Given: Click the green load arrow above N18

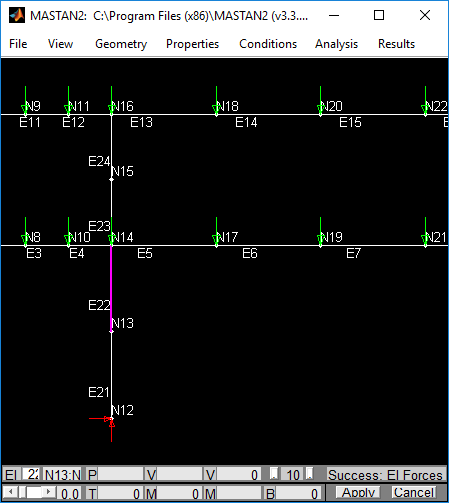Looking at the screenshot, I should click(216, 100).
